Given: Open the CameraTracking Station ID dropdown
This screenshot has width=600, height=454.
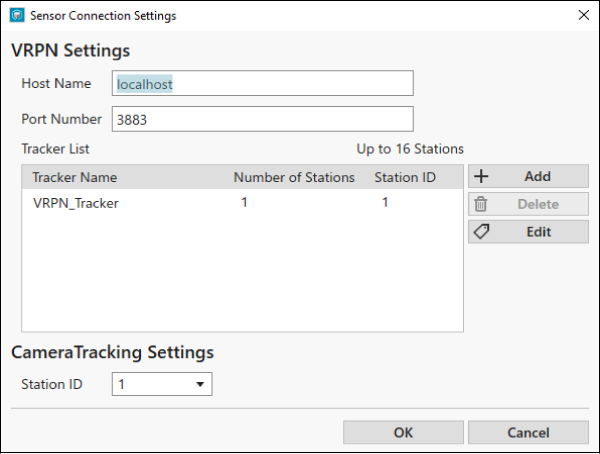Looking at the screenshot, I should (162, 384).
